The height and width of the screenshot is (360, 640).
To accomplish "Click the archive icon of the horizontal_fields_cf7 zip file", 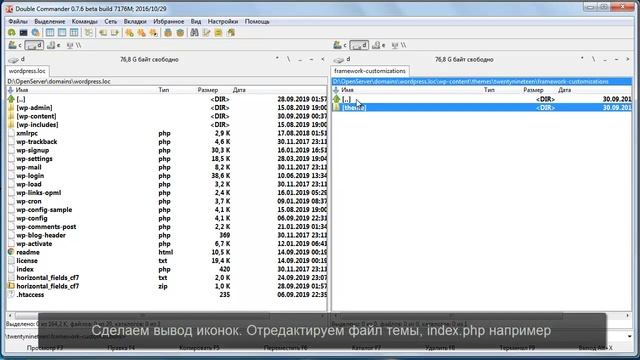I will (x=11, y=286).
